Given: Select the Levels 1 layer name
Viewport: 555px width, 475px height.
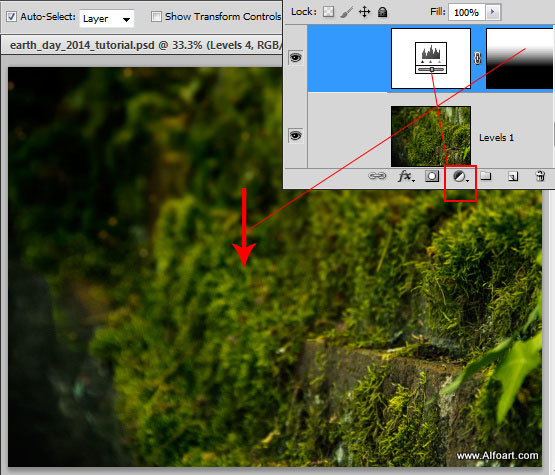Looking at the screenshot, I should tap(496, 138).
